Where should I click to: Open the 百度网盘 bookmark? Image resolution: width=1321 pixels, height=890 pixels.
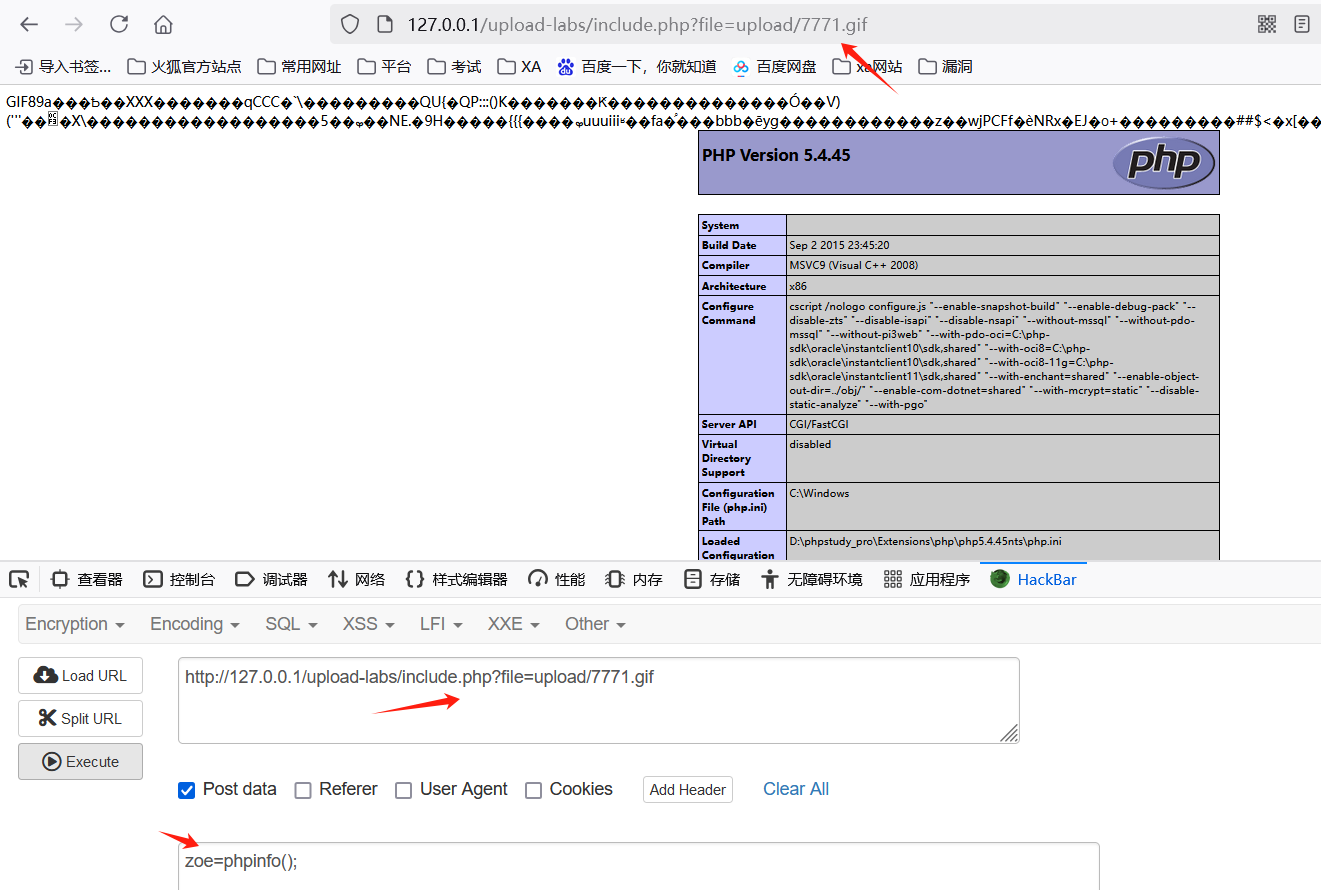pyautogui.click(x=775, y=67)
